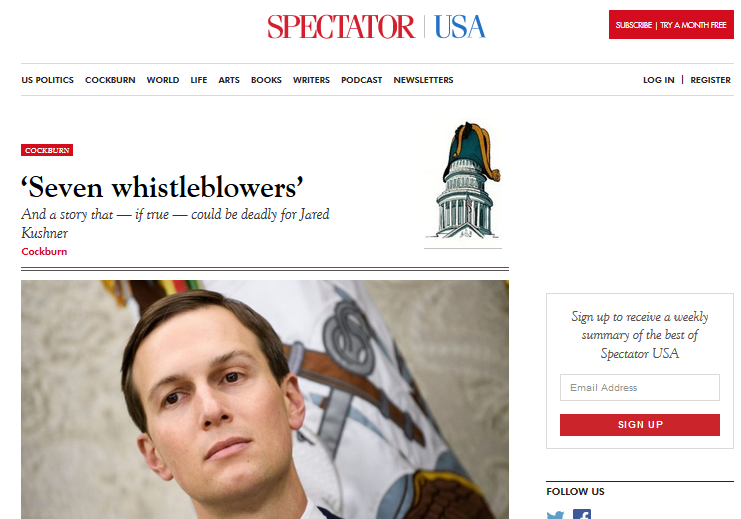Focus the Email Address input field
Image resolution: width=741 pixels, height=519 pixels.
click(639, 388)
